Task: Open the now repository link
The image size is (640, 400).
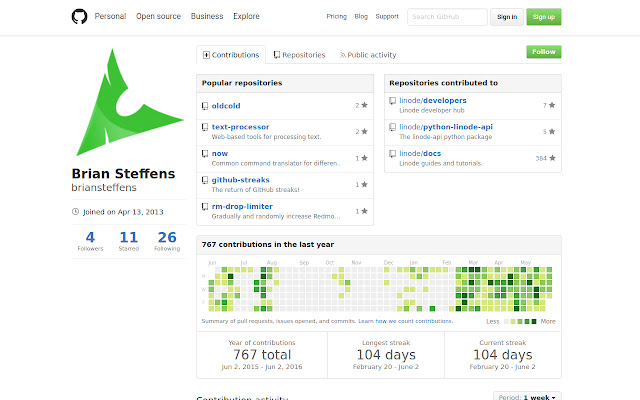Action: click(220, 153)
